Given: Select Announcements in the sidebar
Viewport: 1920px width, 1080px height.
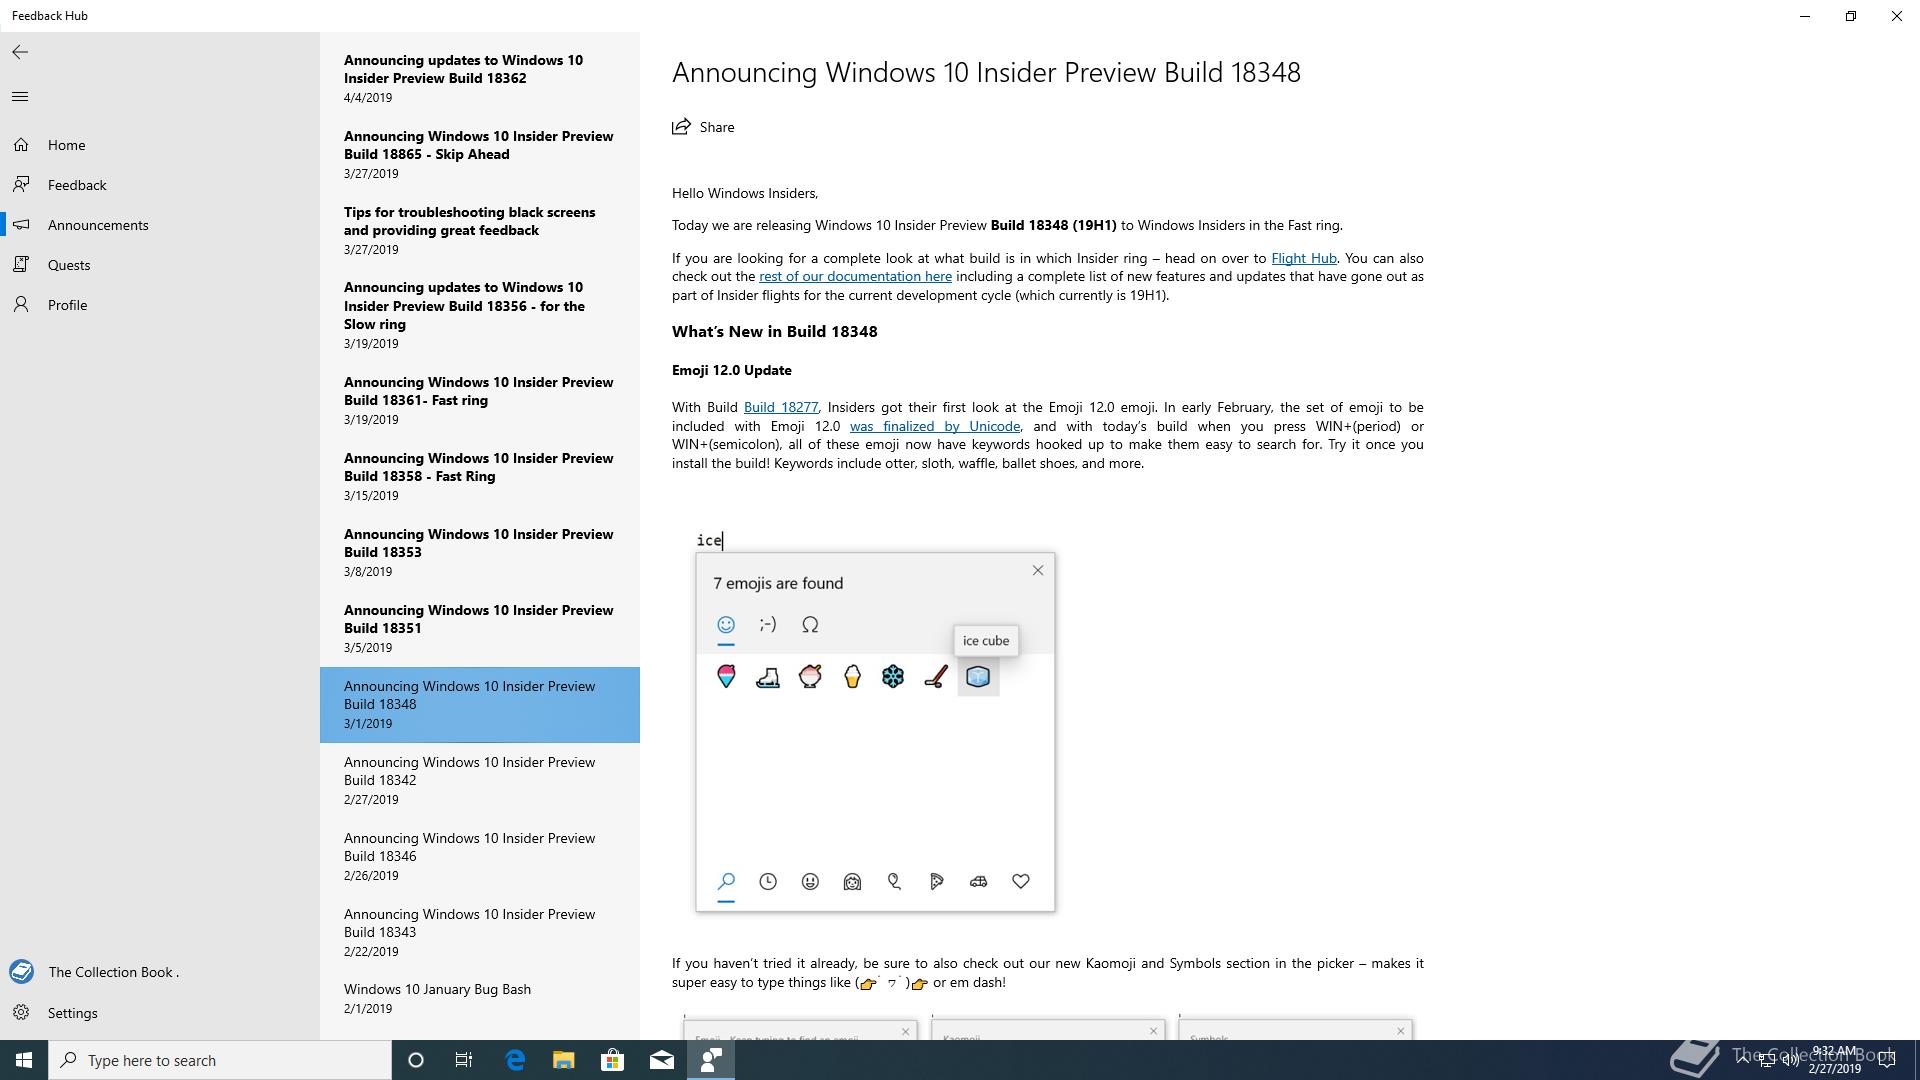Looking at the screenshot, I should click(x=160, y=225).
